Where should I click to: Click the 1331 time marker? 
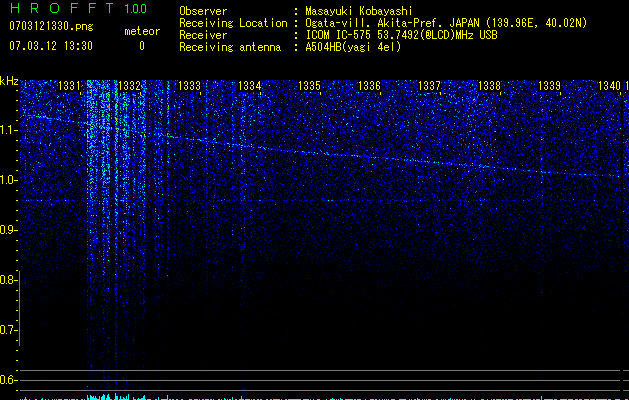click(69, 86)
